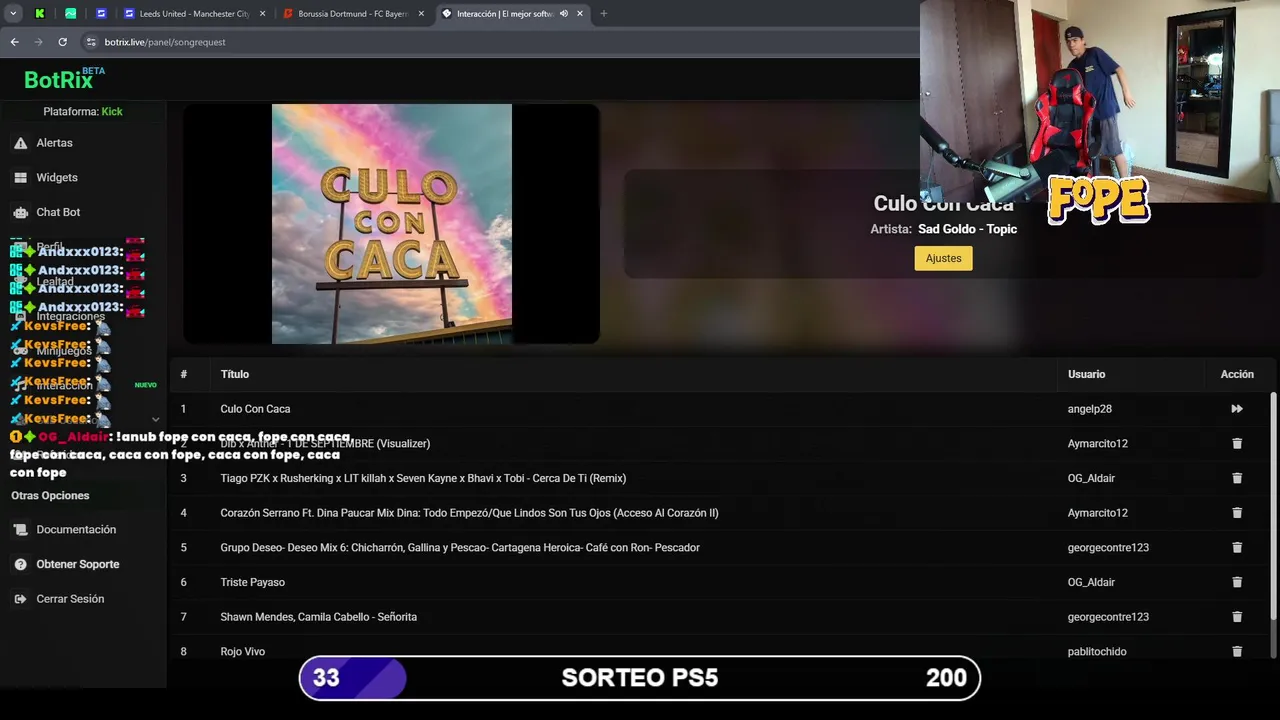1280x720 pixels.
Task: Click user angelp28 in the table
Action: click(x=1089, y=409)
